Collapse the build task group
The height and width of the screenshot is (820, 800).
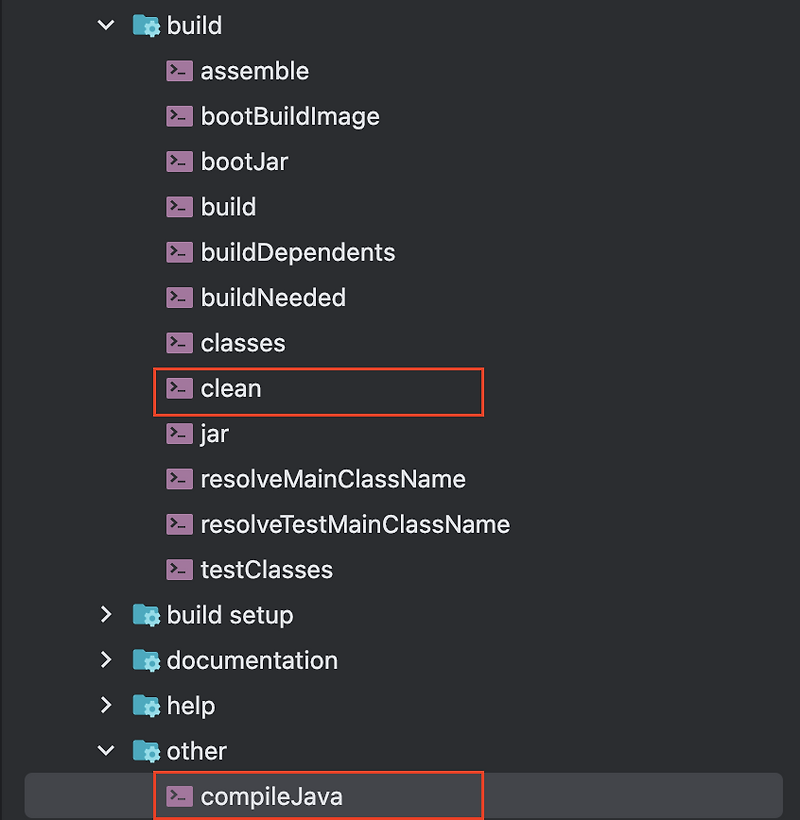(x=106, y=25)
